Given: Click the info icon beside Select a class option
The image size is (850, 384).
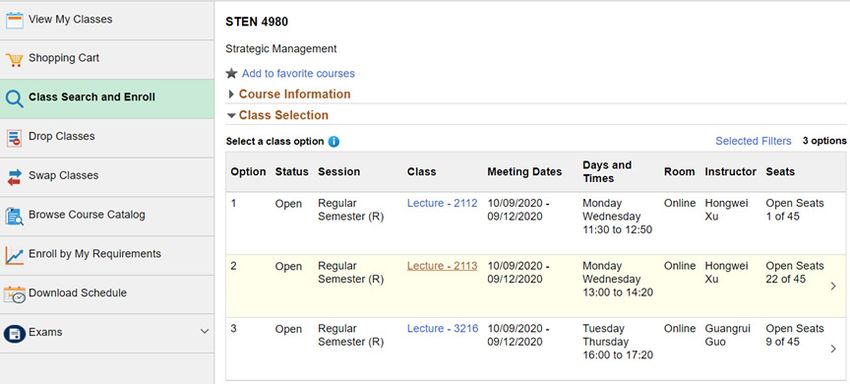Looking at the screenshot, I should 334,142.
